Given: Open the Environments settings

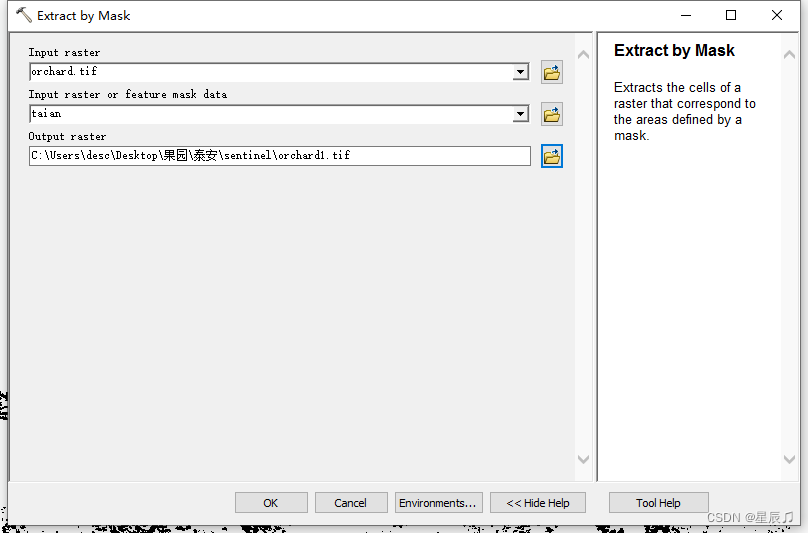Looking at the screenshot, I should coord(439,503).
